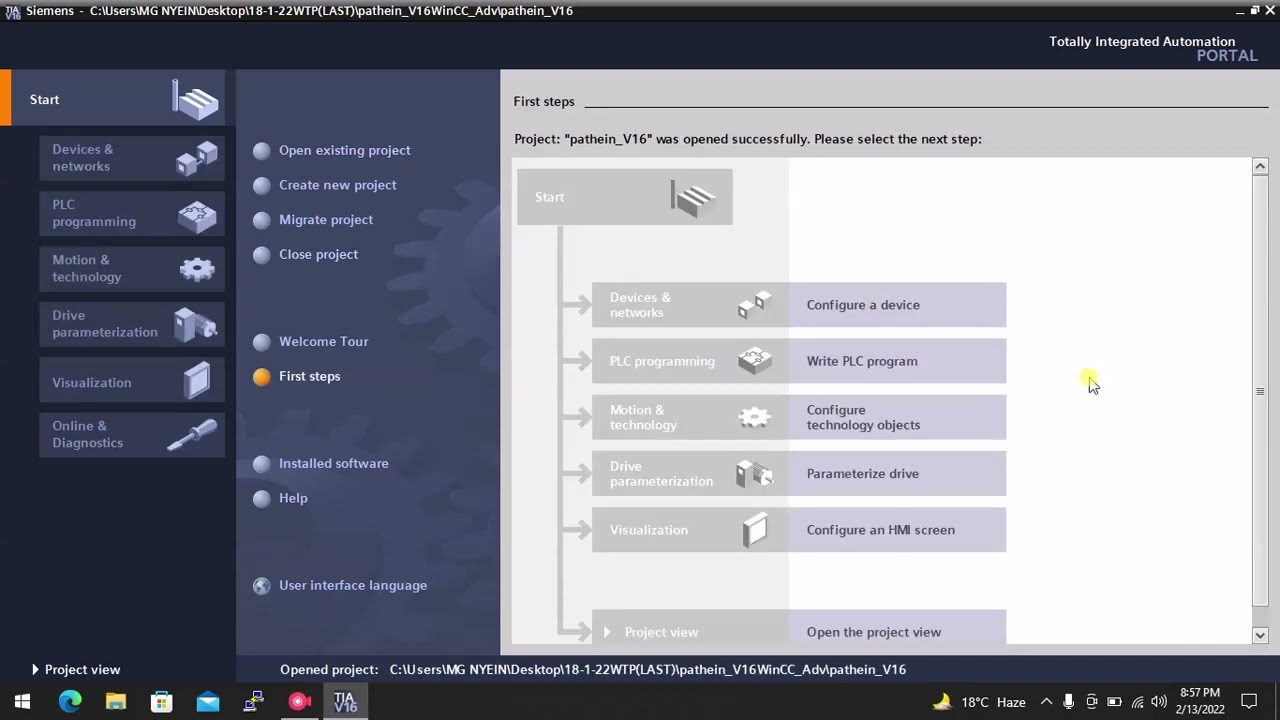This screenshot has height=720, width=1280.
Task: Open the notification center icon
Action: point(1249,701)
